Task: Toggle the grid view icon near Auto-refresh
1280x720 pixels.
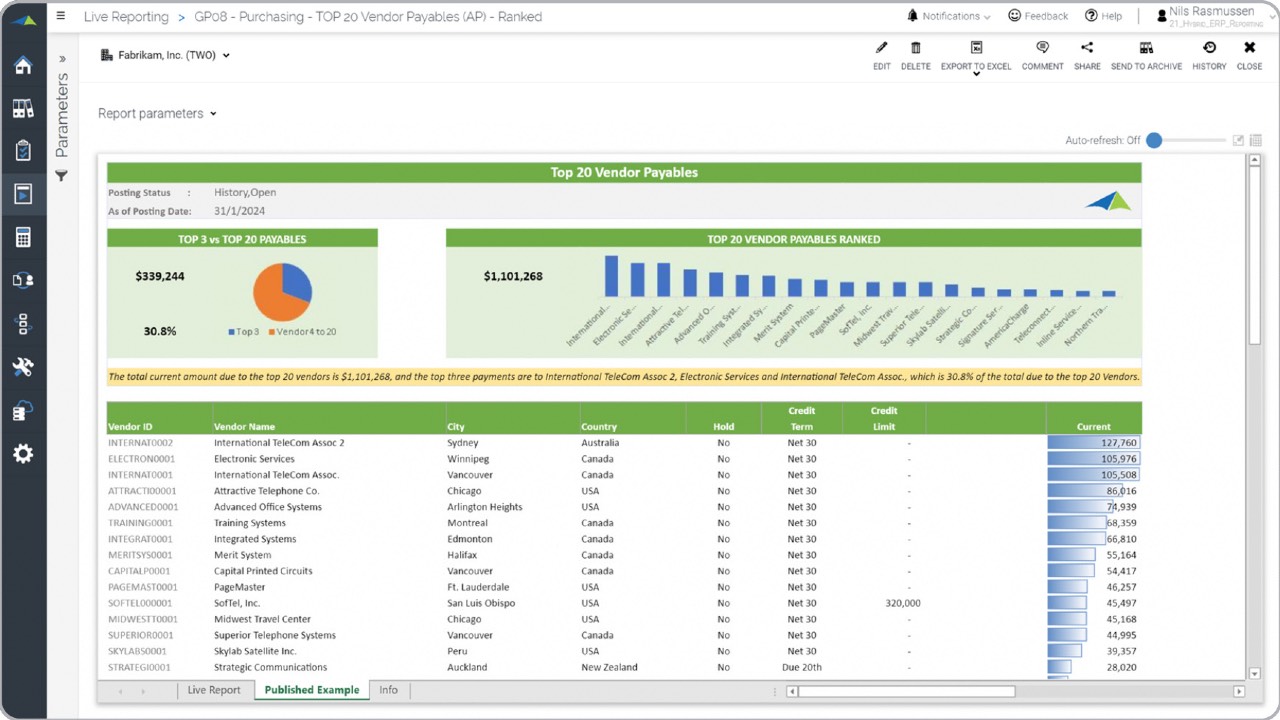Action: (x=1255, y=140)
